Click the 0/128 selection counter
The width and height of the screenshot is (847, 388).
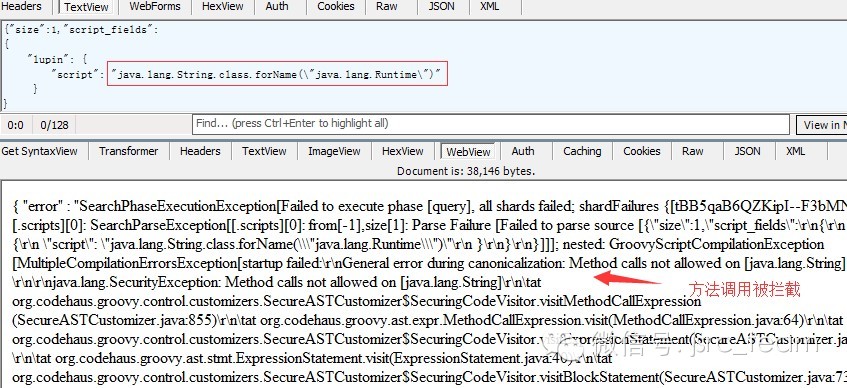coord(55,125)
